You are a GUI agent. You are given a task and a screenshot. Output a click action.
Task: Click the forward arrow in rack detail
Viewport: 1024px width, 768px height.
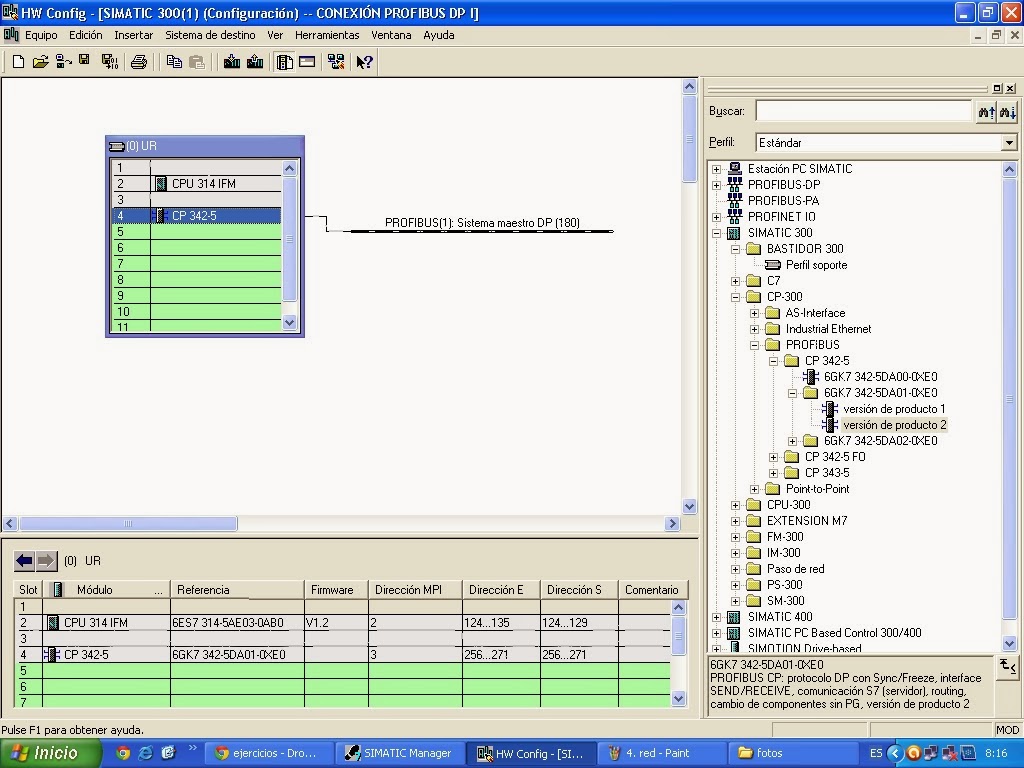[46, 560]
